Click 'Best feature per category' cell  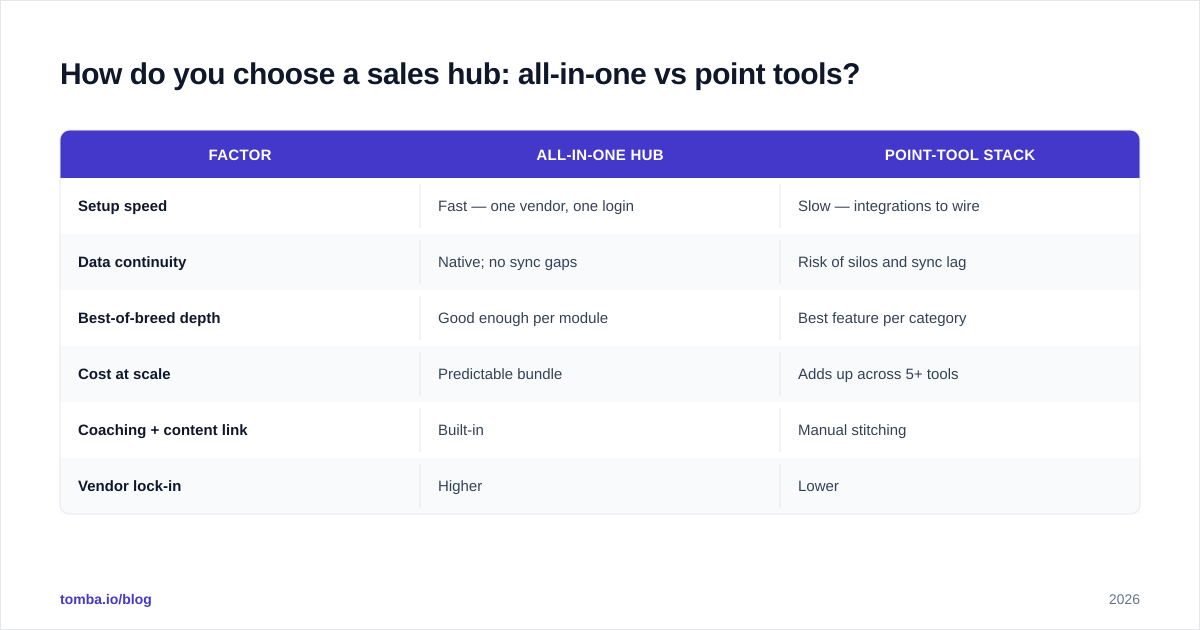pyautogui.click(x=882, y=318)
